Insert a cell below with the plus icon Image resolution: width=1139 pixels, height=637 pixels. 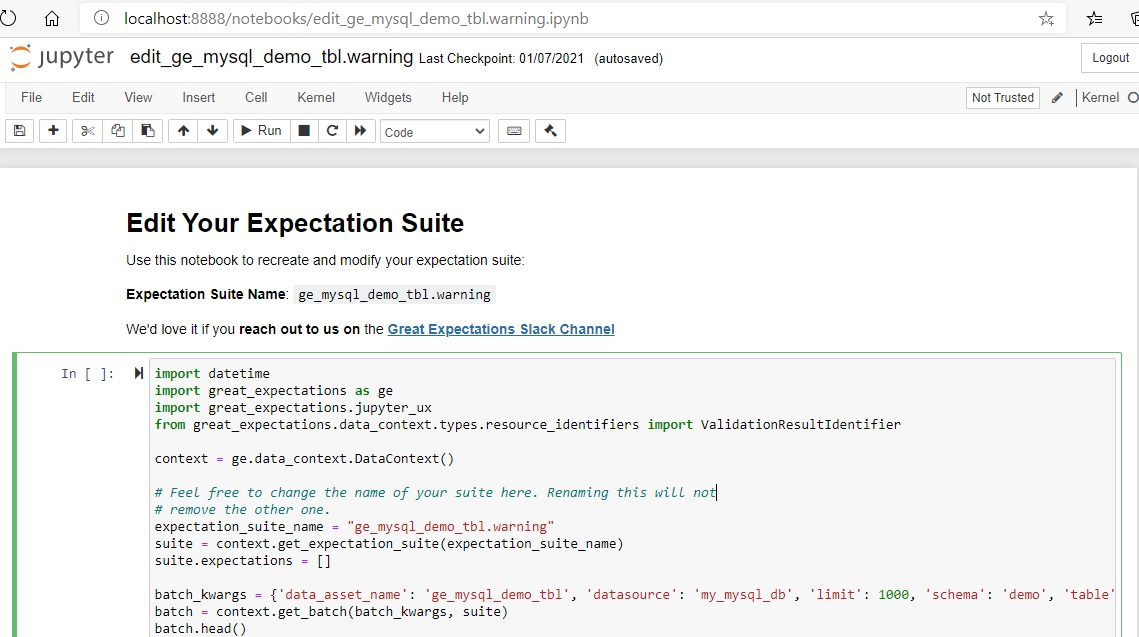coord(53,131)
